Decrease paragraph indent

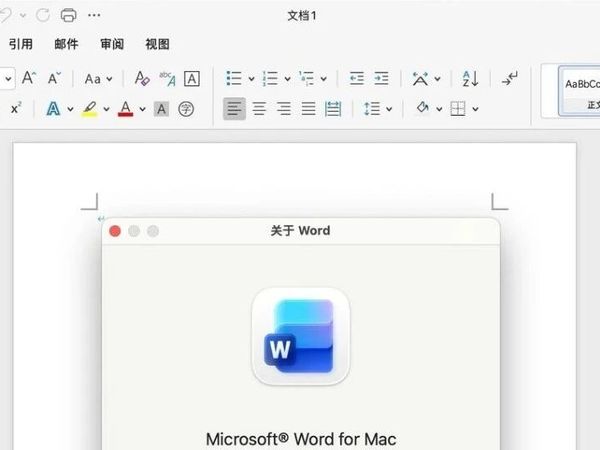(357, 78)
